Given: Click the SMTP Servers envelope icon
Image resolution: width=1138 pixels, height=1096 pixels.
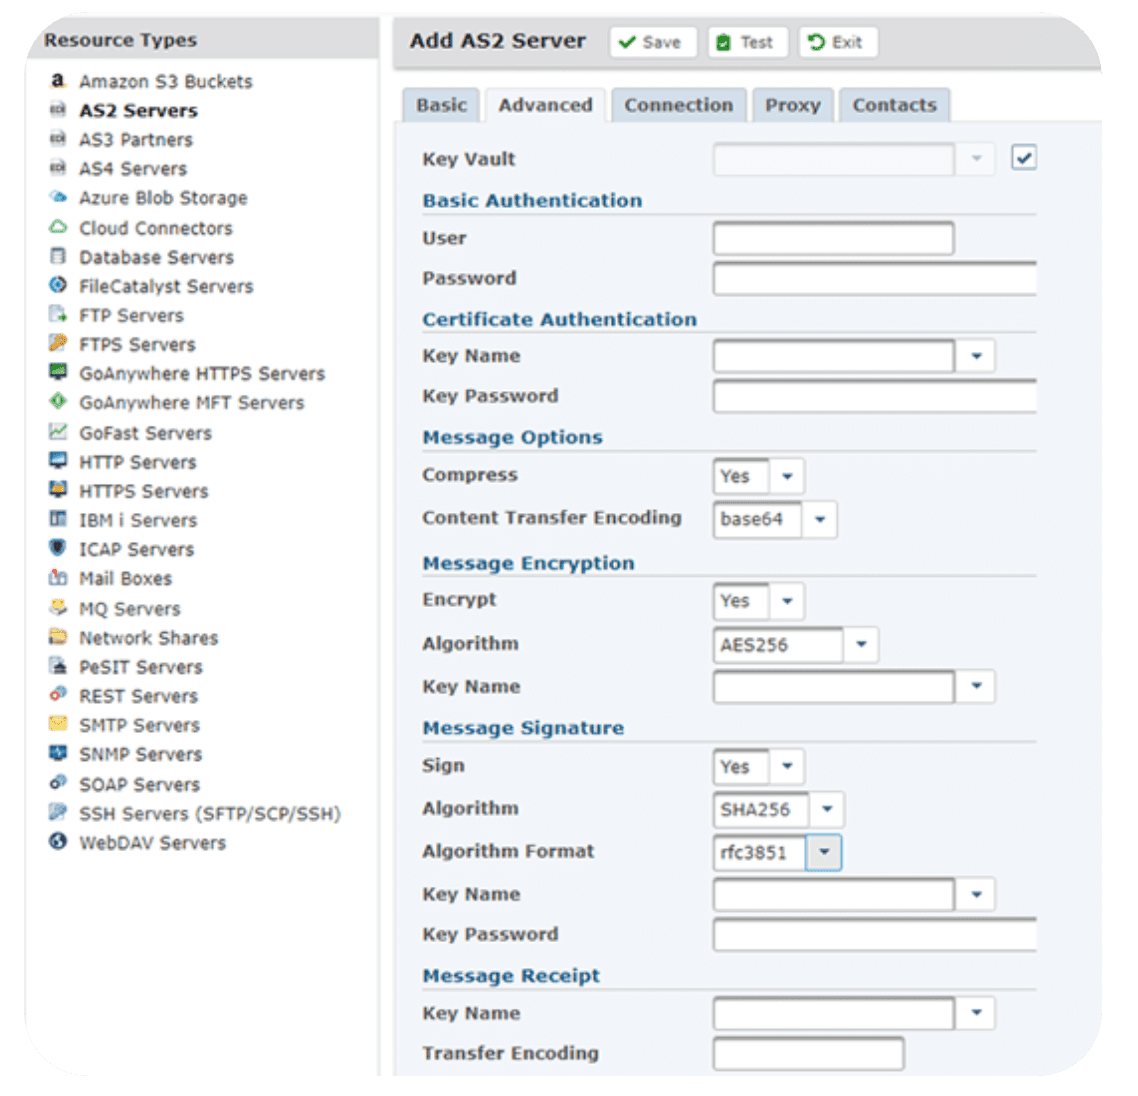Looking at the screenshot, I should [58, 724].
